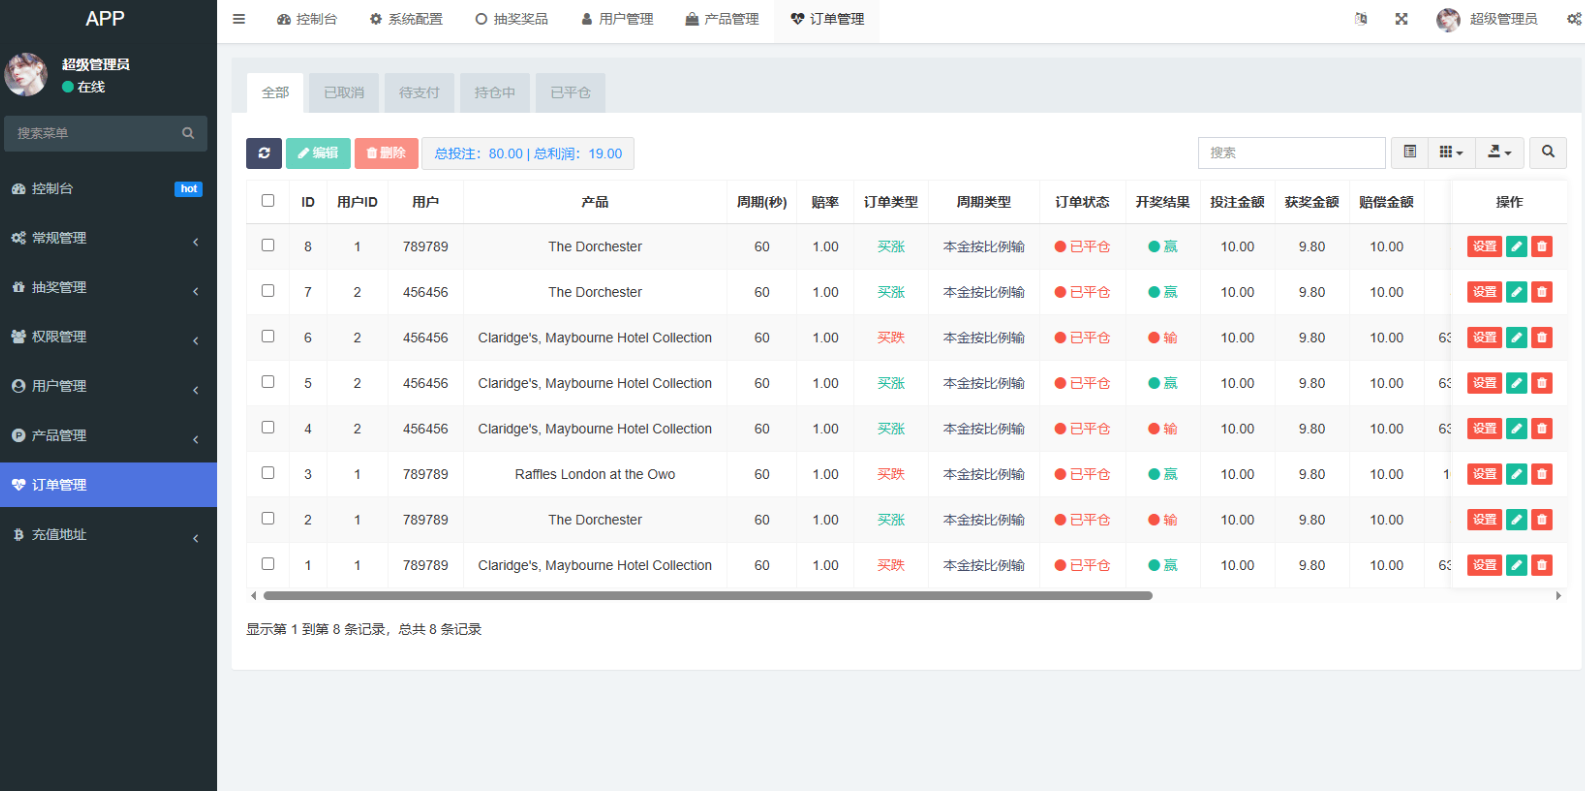
Task: Switch to the 已取消 tab
Action: click(x=344, y=93)
